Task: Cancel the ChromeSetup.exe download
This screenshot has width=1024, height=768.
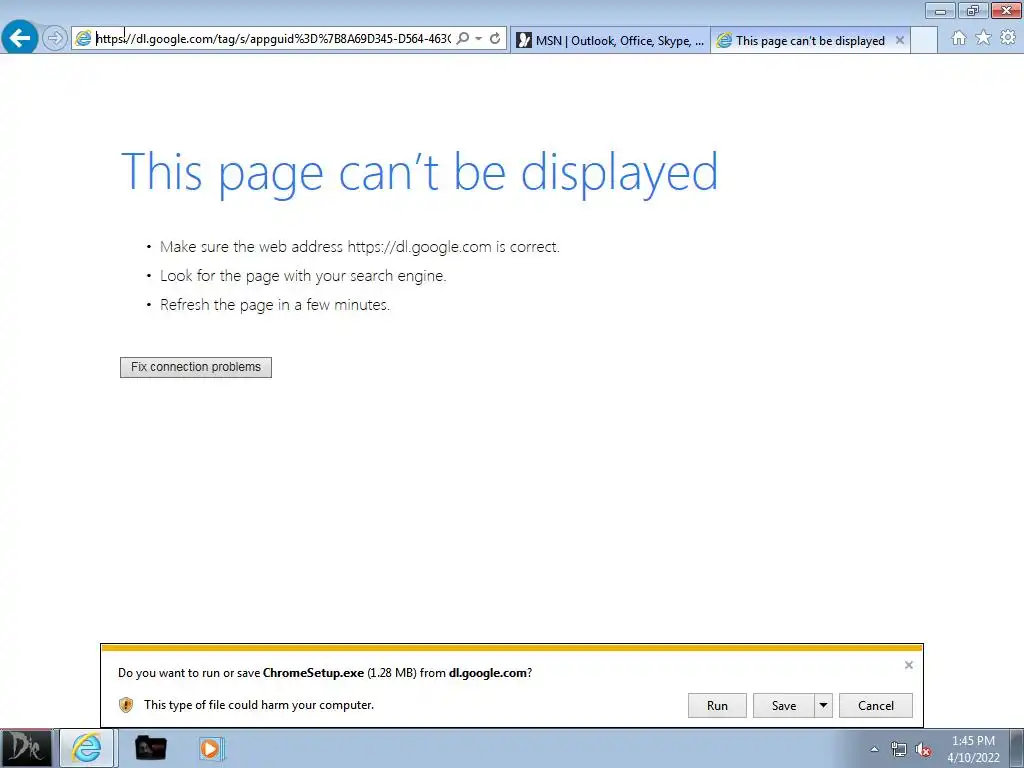Action: click(876, 705)
